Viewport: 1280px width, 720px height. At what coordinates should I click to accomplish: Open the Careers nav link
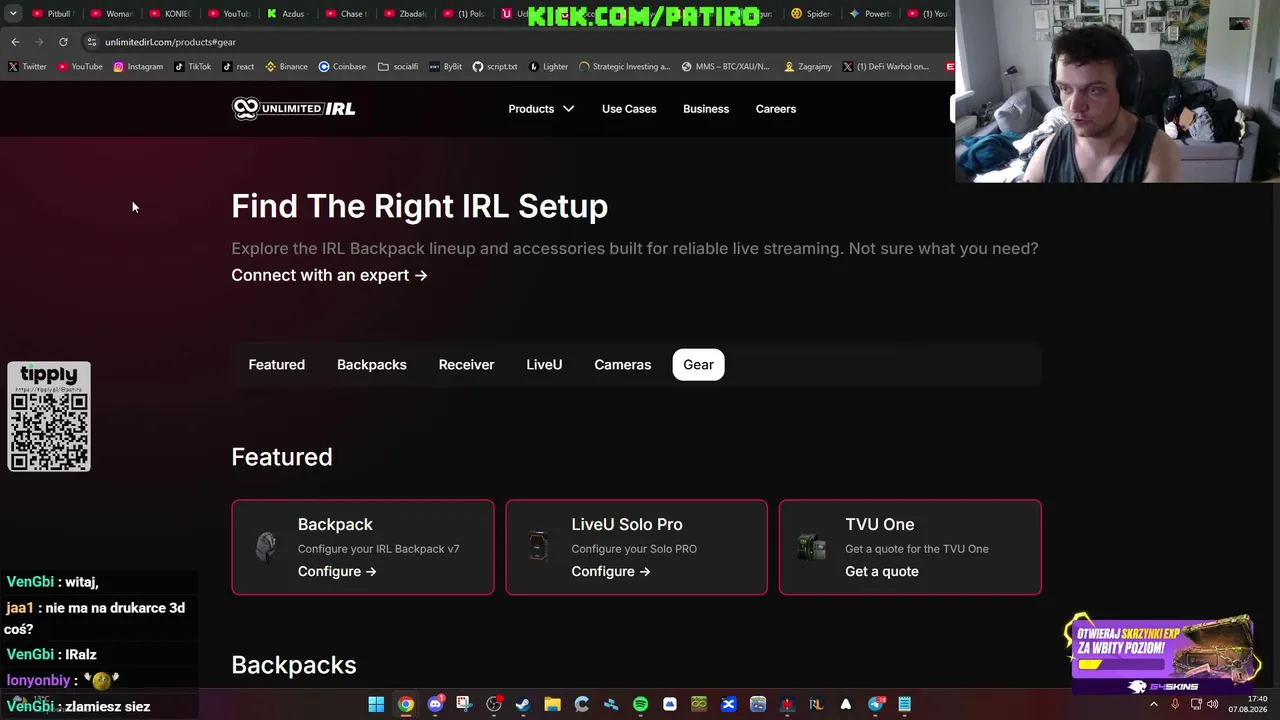click(x=776, y=109)
